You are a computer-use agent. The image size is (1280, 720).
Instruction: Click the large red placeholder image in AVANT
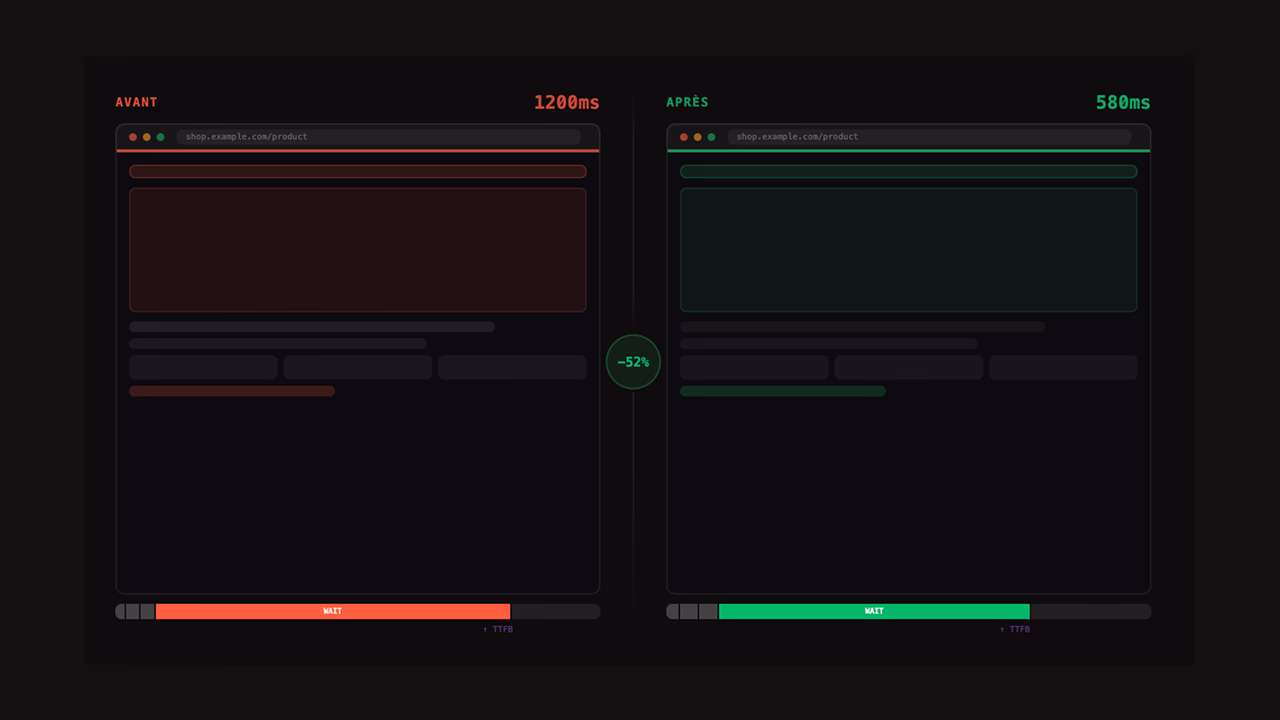pyautogui.click(x=358, y=250)
